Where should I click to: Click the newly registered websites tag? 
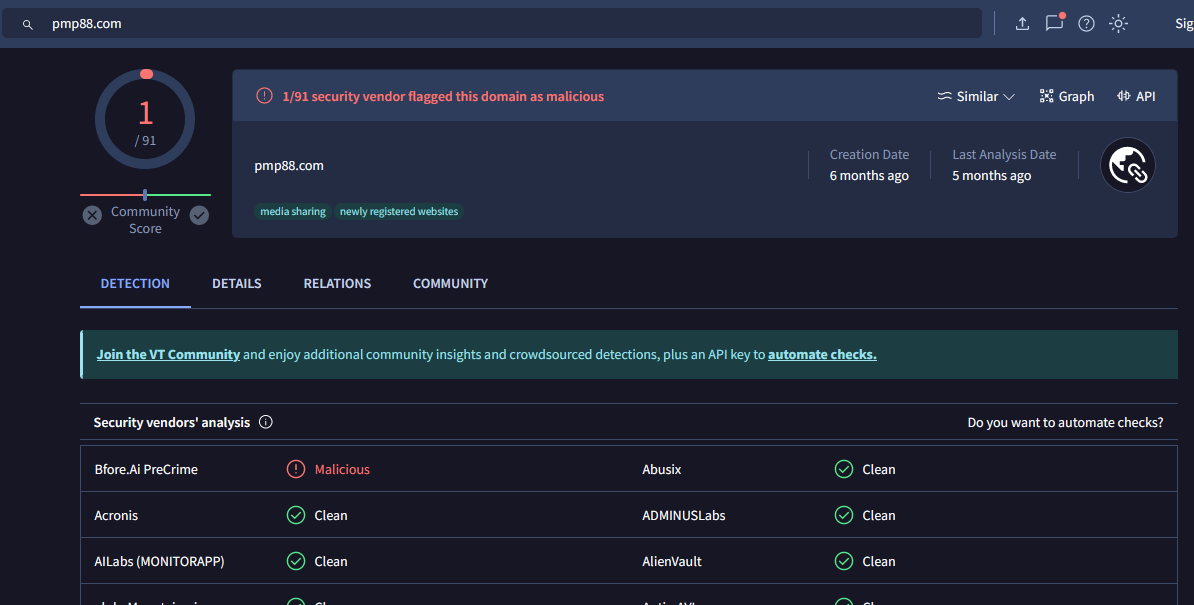pos(399,212)
